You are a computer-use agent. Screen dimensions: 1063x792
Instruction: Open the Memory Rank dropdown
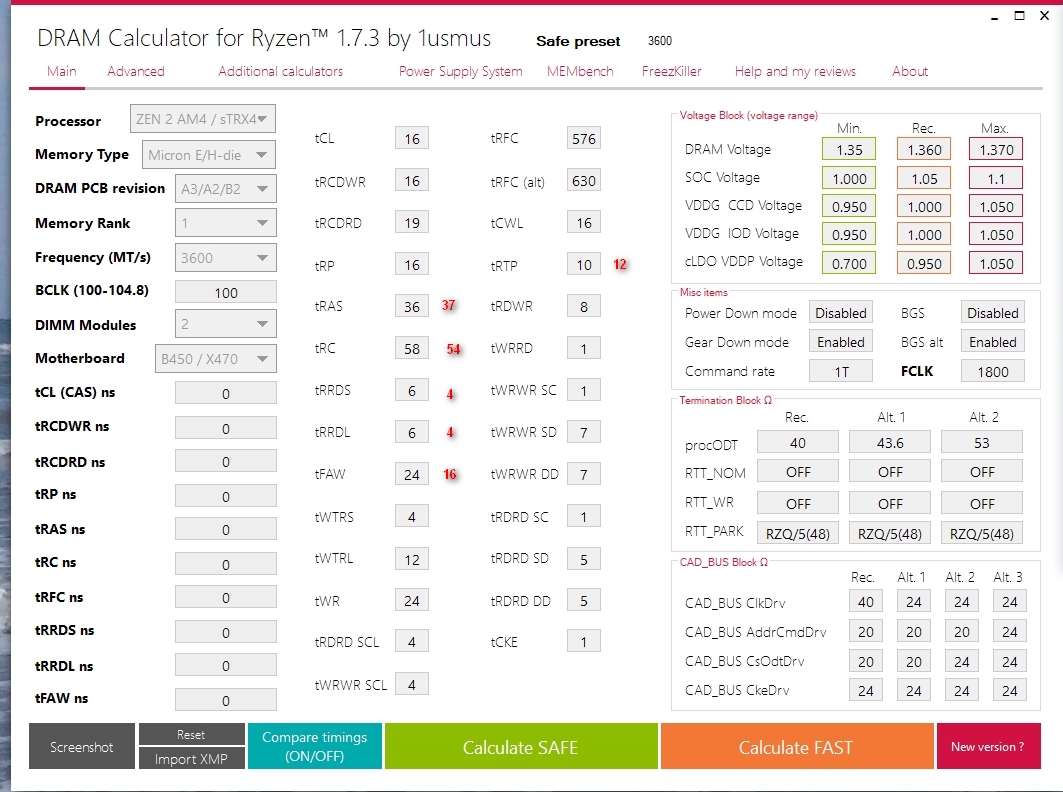pyautogui.click(x=225, y=223)
